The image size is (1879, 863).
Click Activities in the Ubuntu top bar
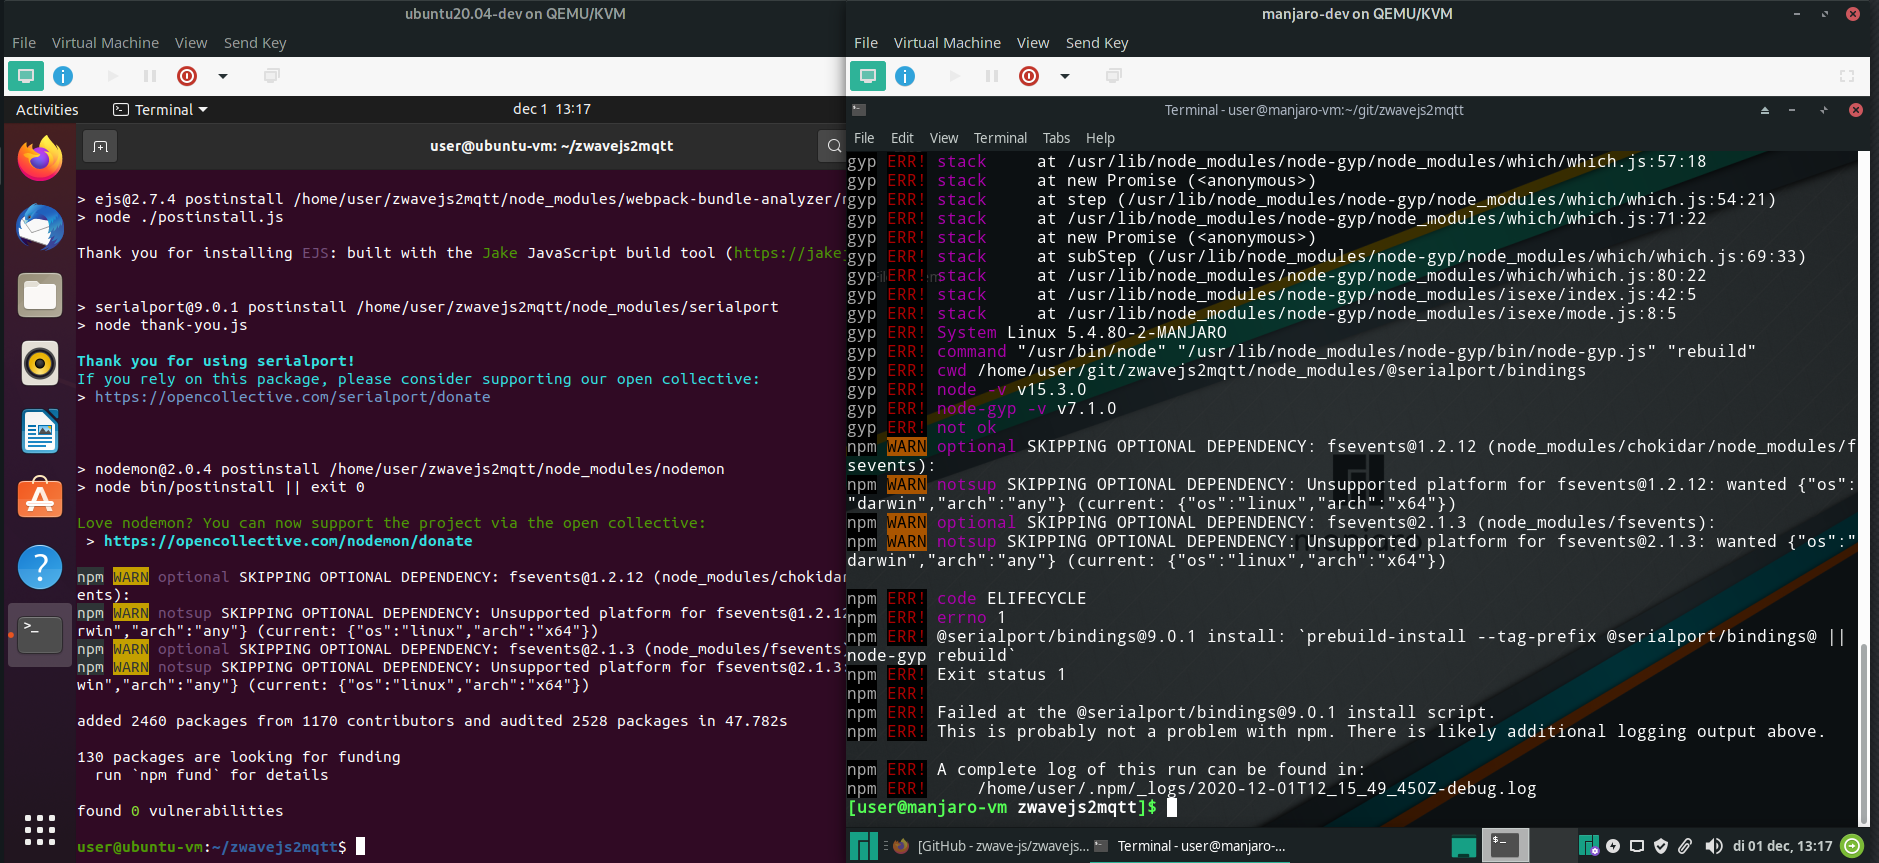tap(47, 110)
